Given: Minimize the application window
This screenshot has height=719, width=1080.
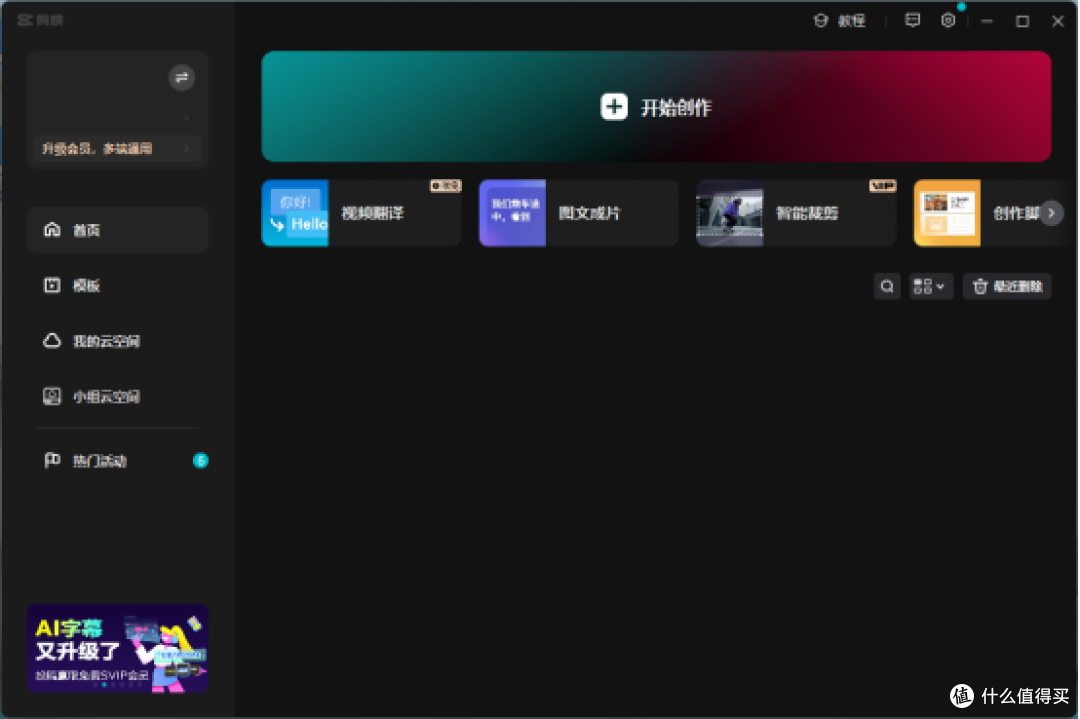Looking at the screenshot, I should 987,21.
